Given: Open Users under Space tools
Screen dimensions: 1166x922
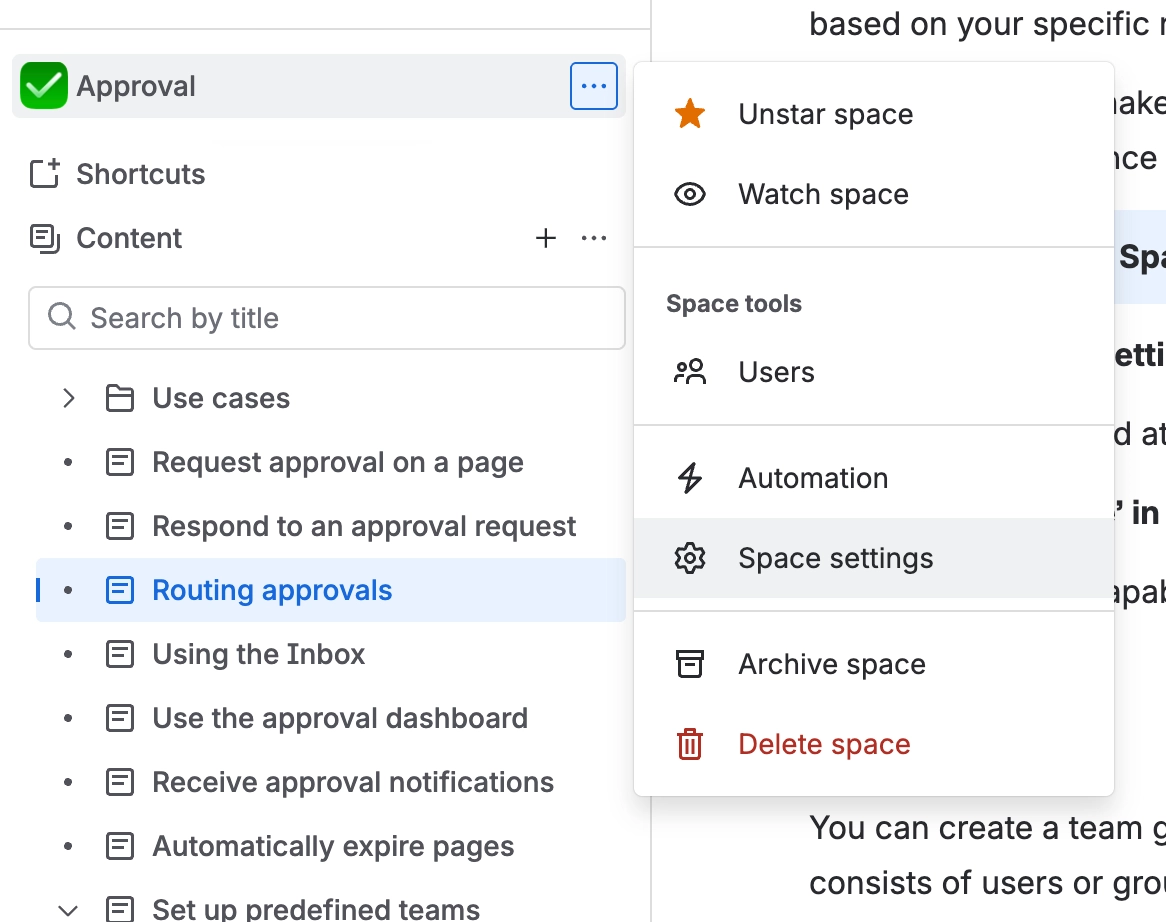Looking at the screenshot, I should [x=874, y=372].
